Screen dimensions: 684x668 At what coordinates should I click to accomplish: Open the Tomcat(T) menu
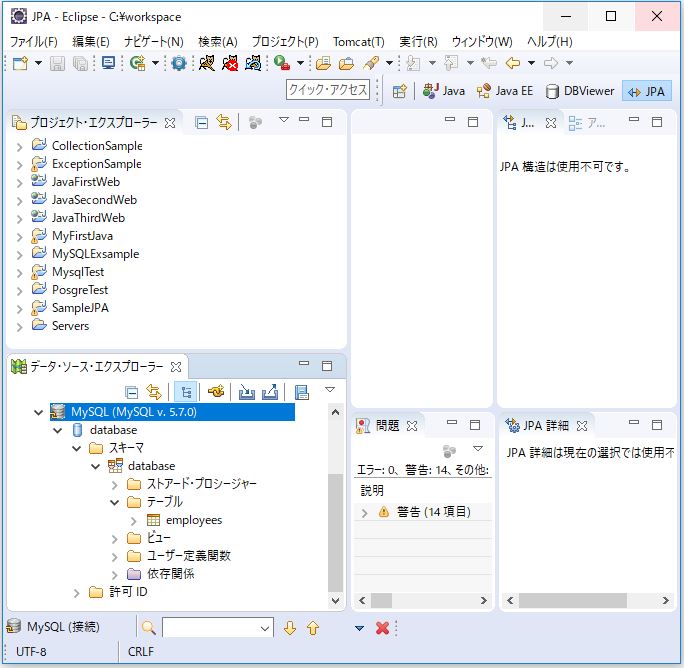(358, 42)
